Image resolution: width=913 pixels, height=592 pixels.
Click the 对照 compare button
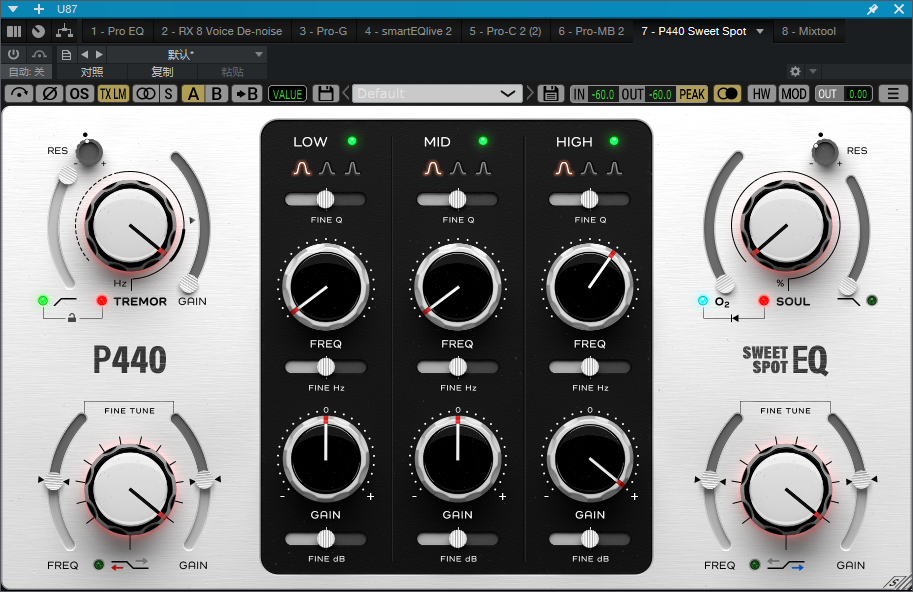(92, 72)
